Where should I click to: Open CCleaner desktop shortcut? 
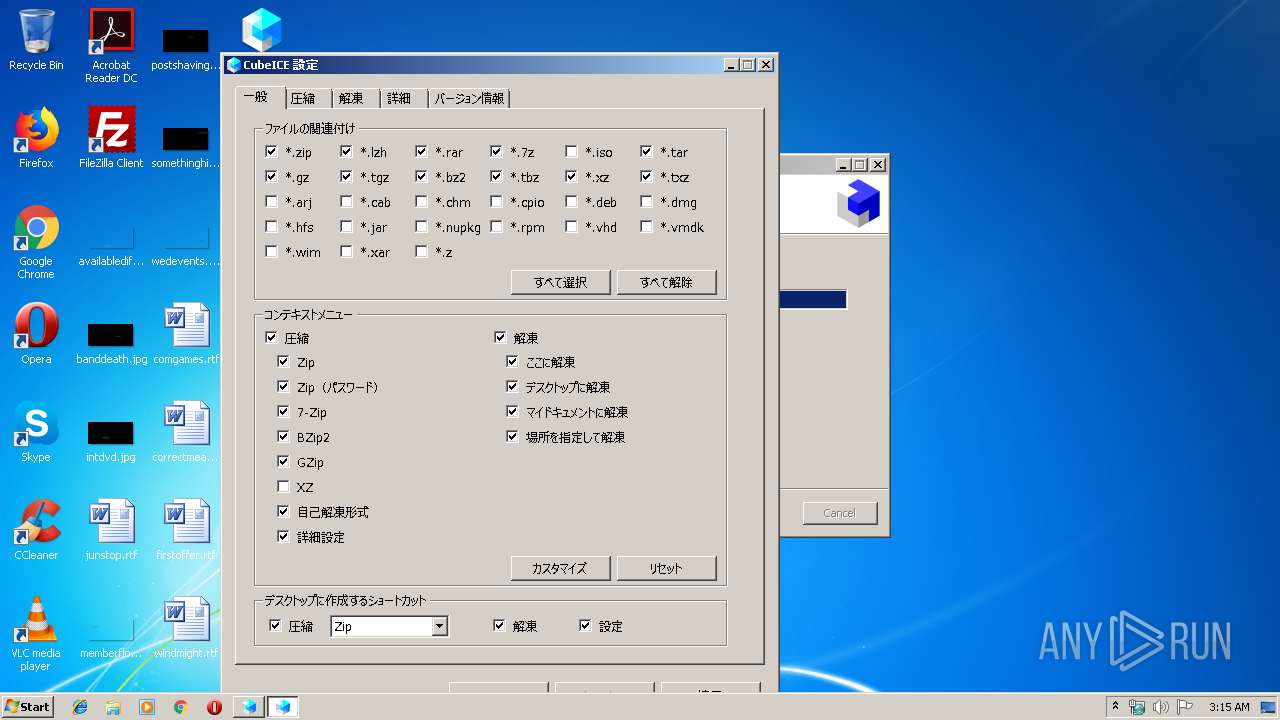click(36, 530)
